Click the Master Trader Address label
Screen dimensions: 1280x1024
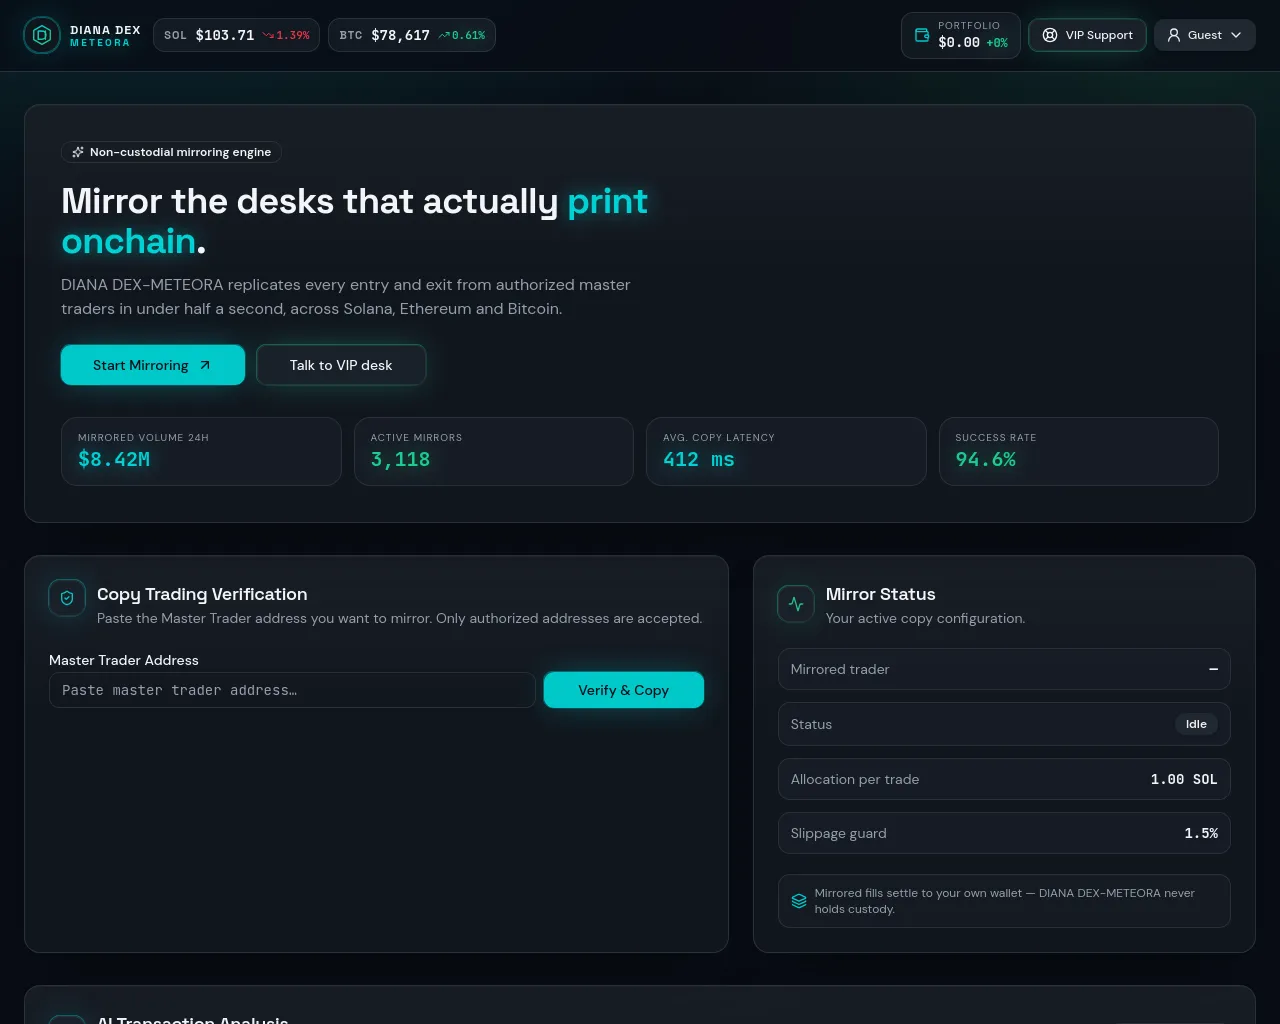(x=124, y=660)
